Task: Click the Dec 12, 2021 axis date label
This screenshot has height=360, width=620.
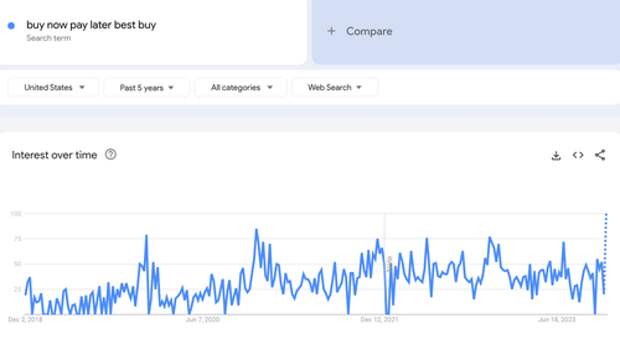Action: pos(379,319)
